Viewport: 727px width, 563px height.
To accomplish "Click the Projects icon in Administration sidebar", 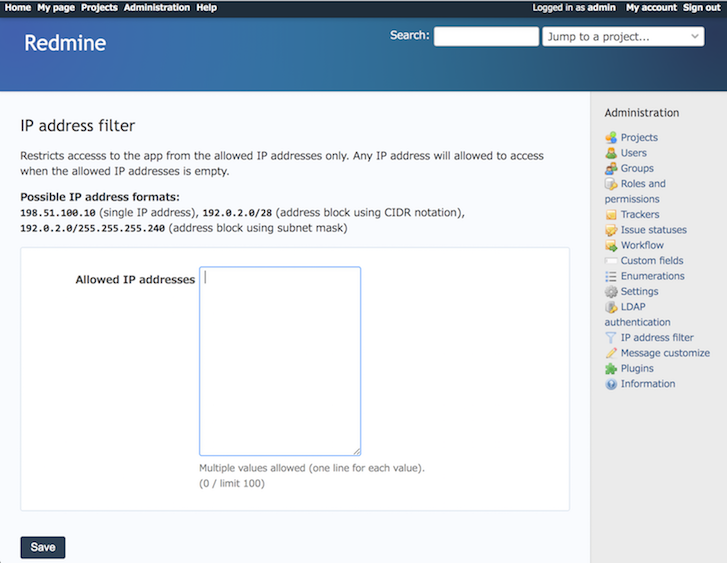I will pyautogui.click(x=611, y=138).
